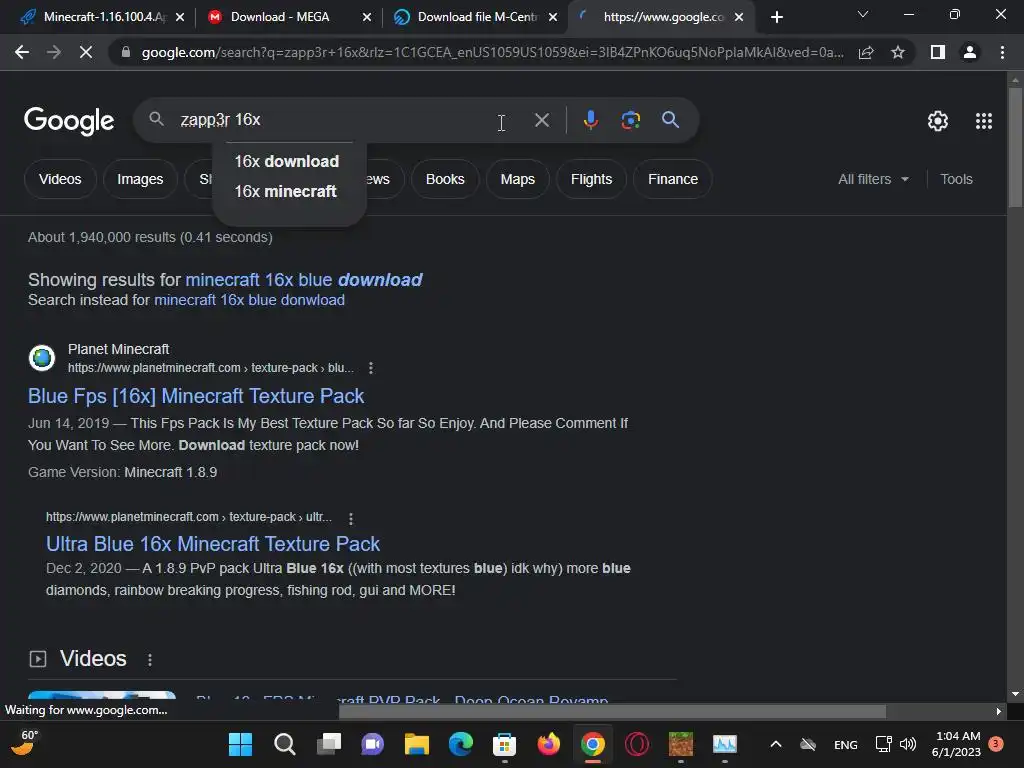Open taskbar search
This screenshot has height=768, width=1024.
(284, 744)
